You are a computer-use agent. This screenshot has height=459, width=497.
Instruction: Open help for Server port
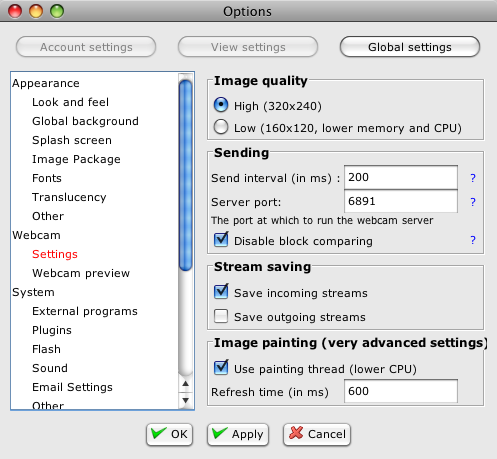[x=473, y=202]
